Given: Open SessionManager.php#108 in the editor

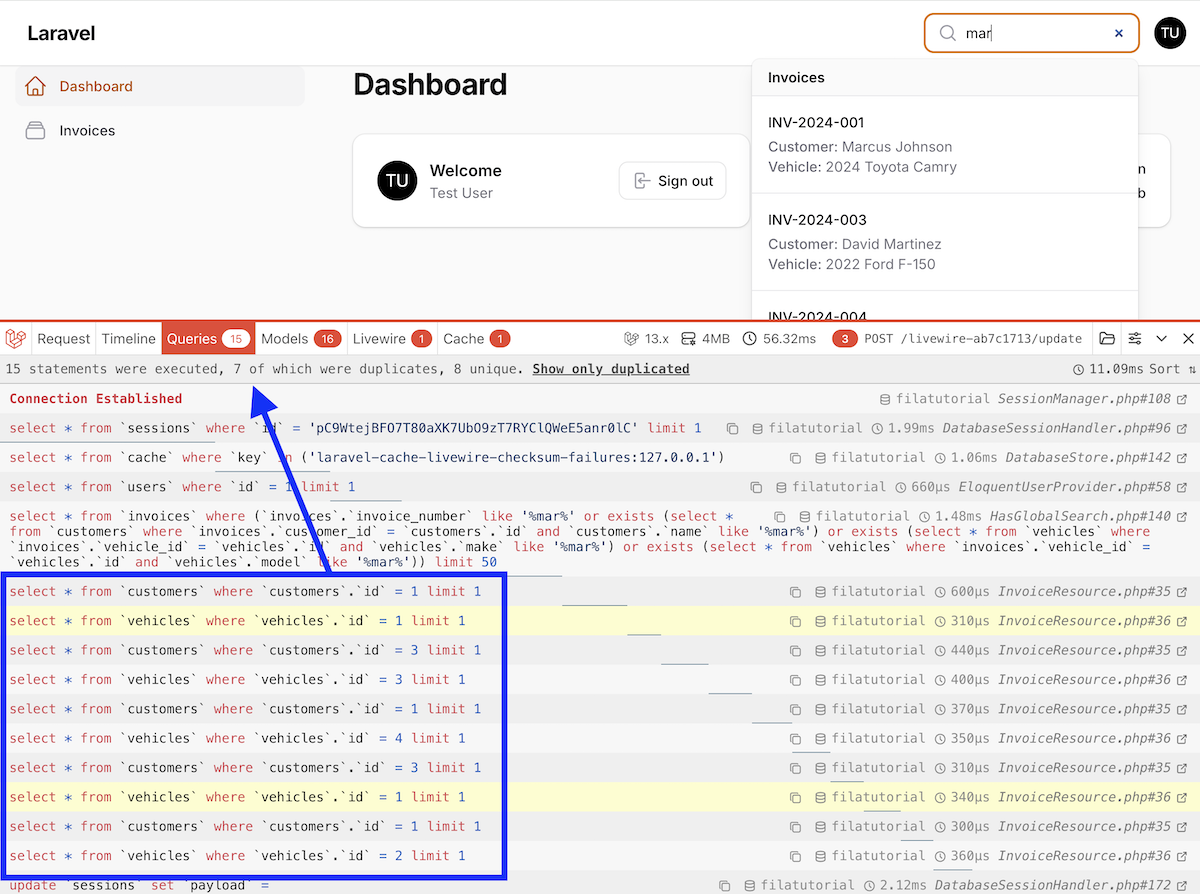Looking at the screenshot, I should pos(1183,399).
